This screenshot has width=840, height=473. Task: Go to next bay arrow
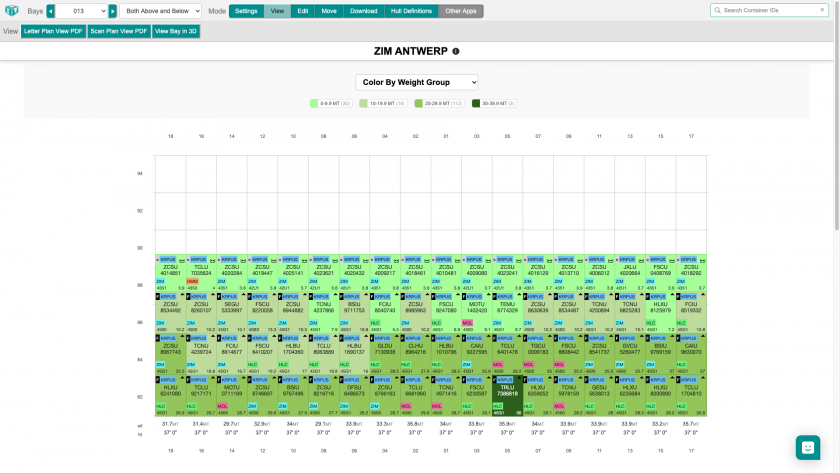pyautogui.click(x=112, y=11)
